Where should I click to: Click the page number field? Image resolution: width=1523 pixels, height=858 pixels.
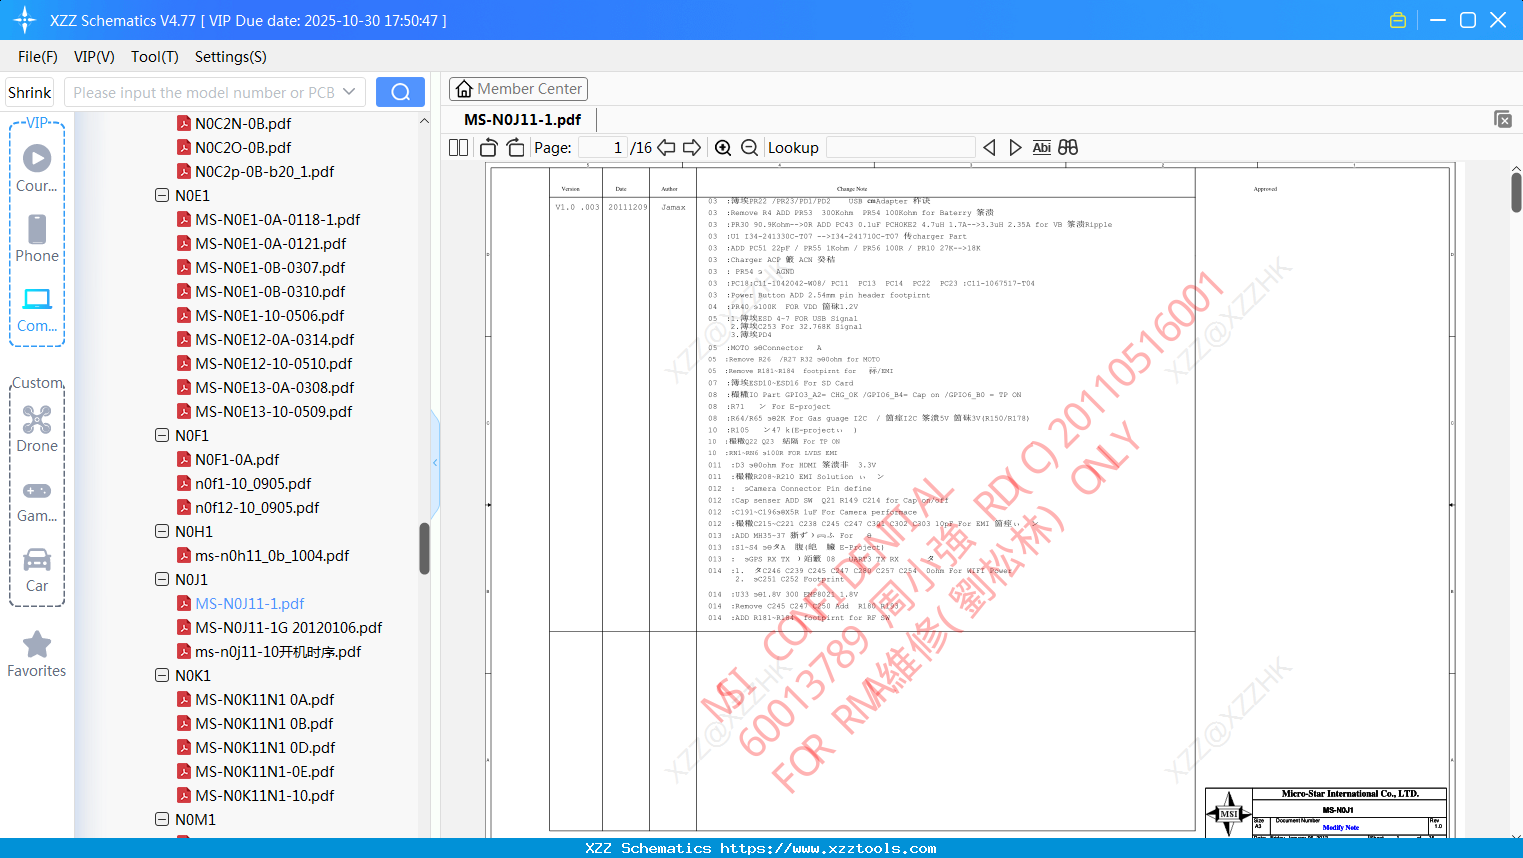[603, 148]
